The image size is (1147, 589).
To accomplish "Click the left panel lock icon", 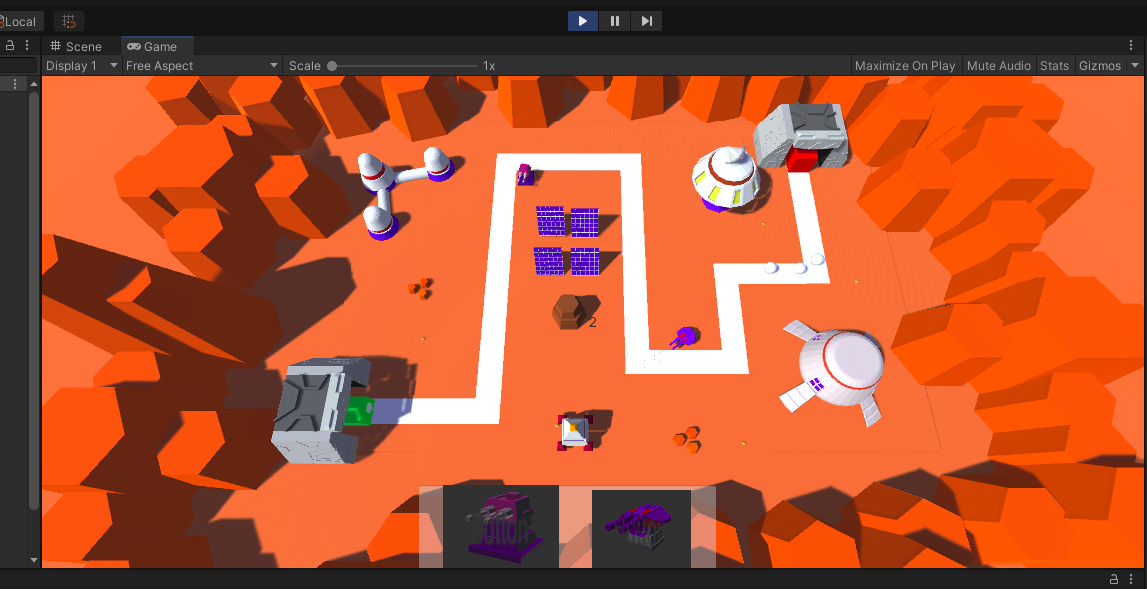I will pyautogui.click(x=10, y=45).
